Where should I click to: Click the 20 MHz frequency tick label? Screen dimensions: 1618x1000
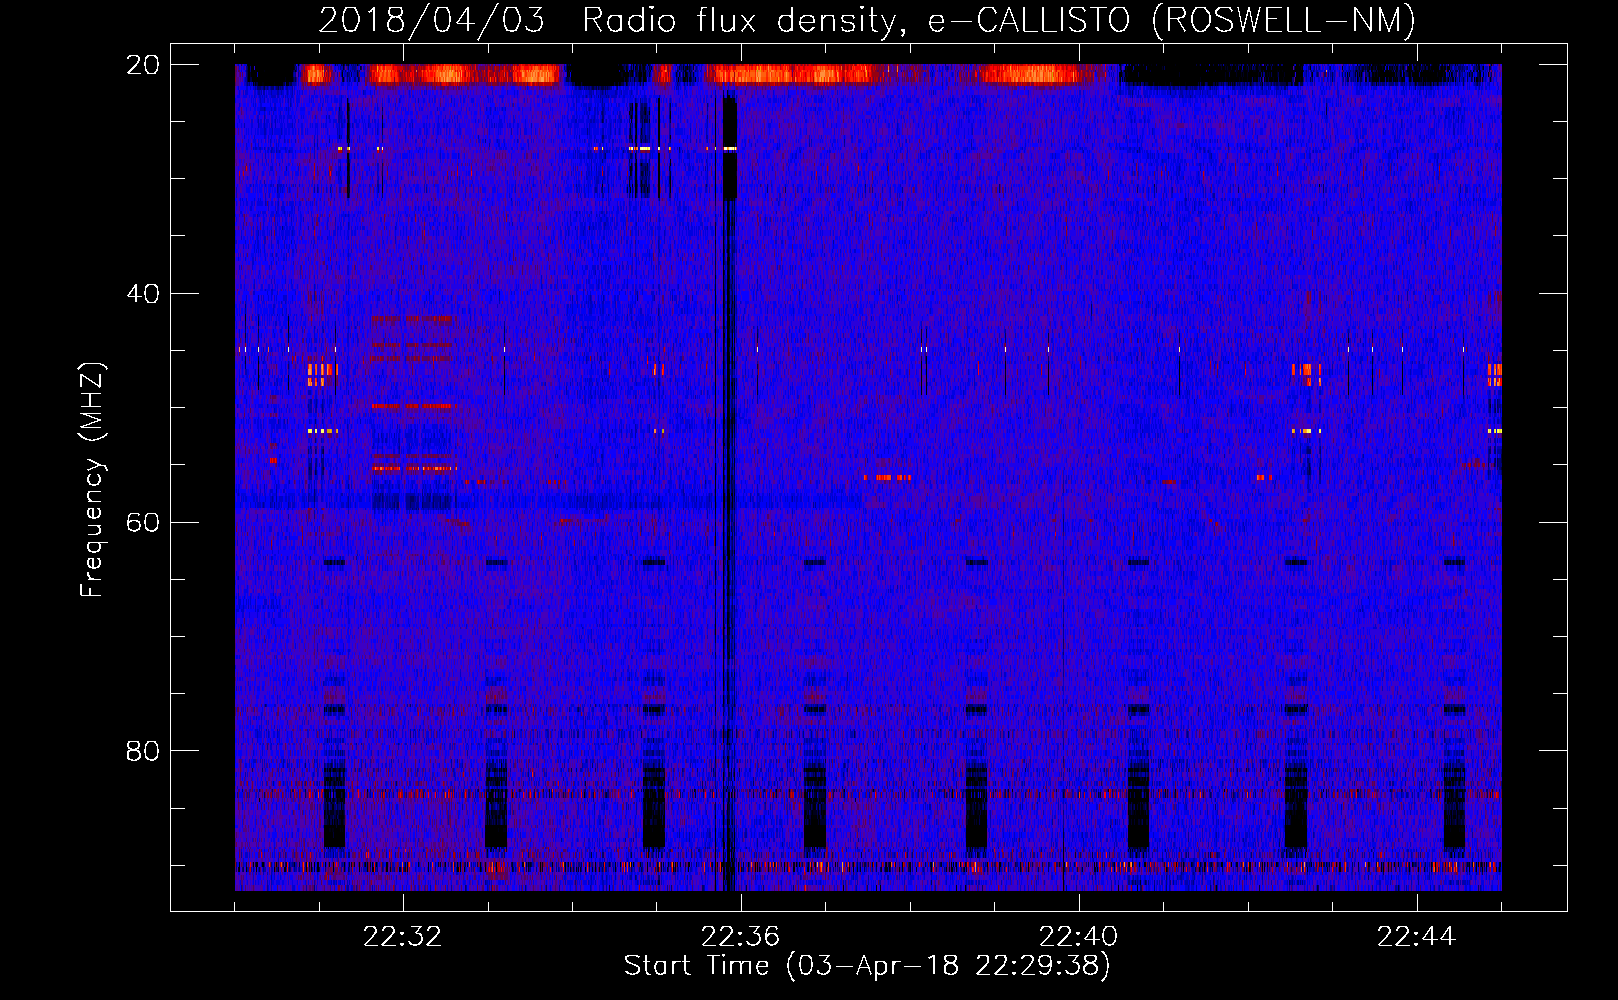coord(142,65)
